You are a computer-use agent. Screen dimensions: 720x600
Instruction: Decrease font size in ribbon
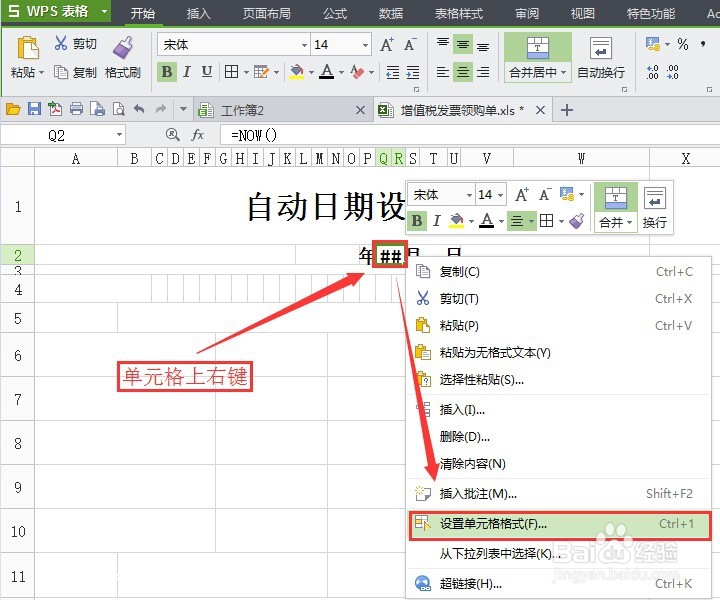point(410,45)
